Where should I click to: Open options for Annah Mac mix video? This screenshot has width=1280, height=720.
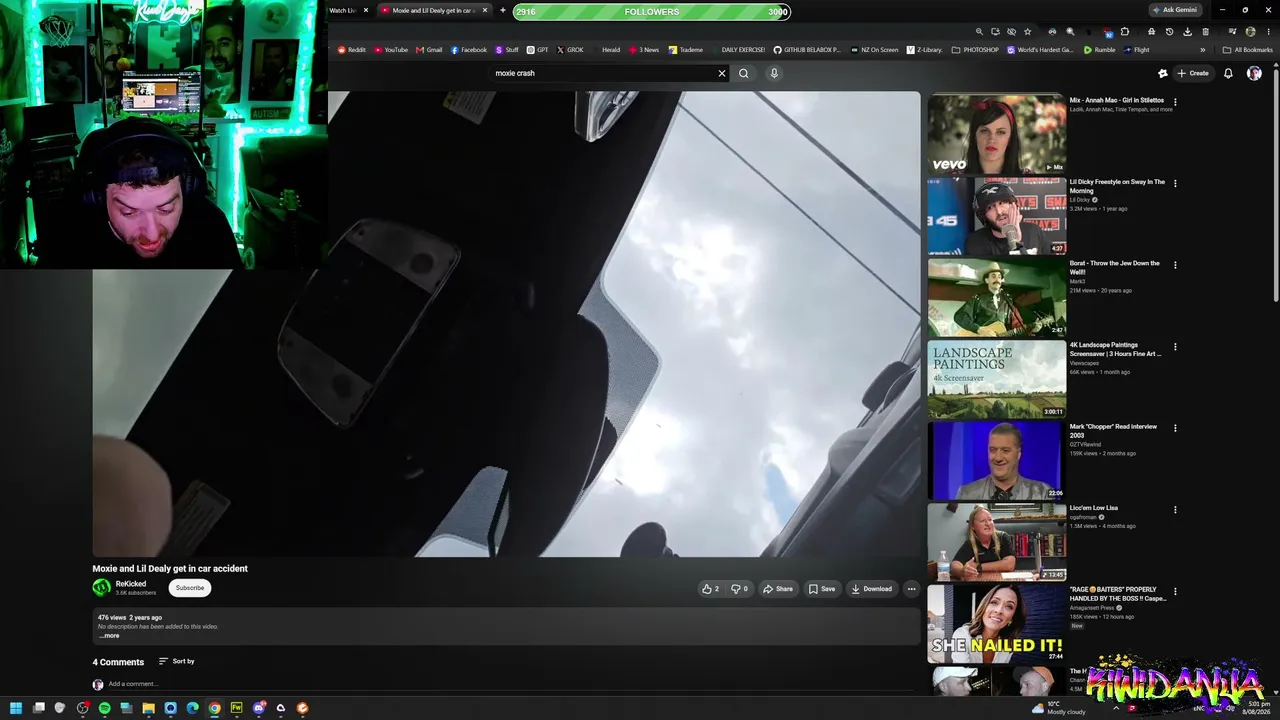click(x=1175, y=102)
